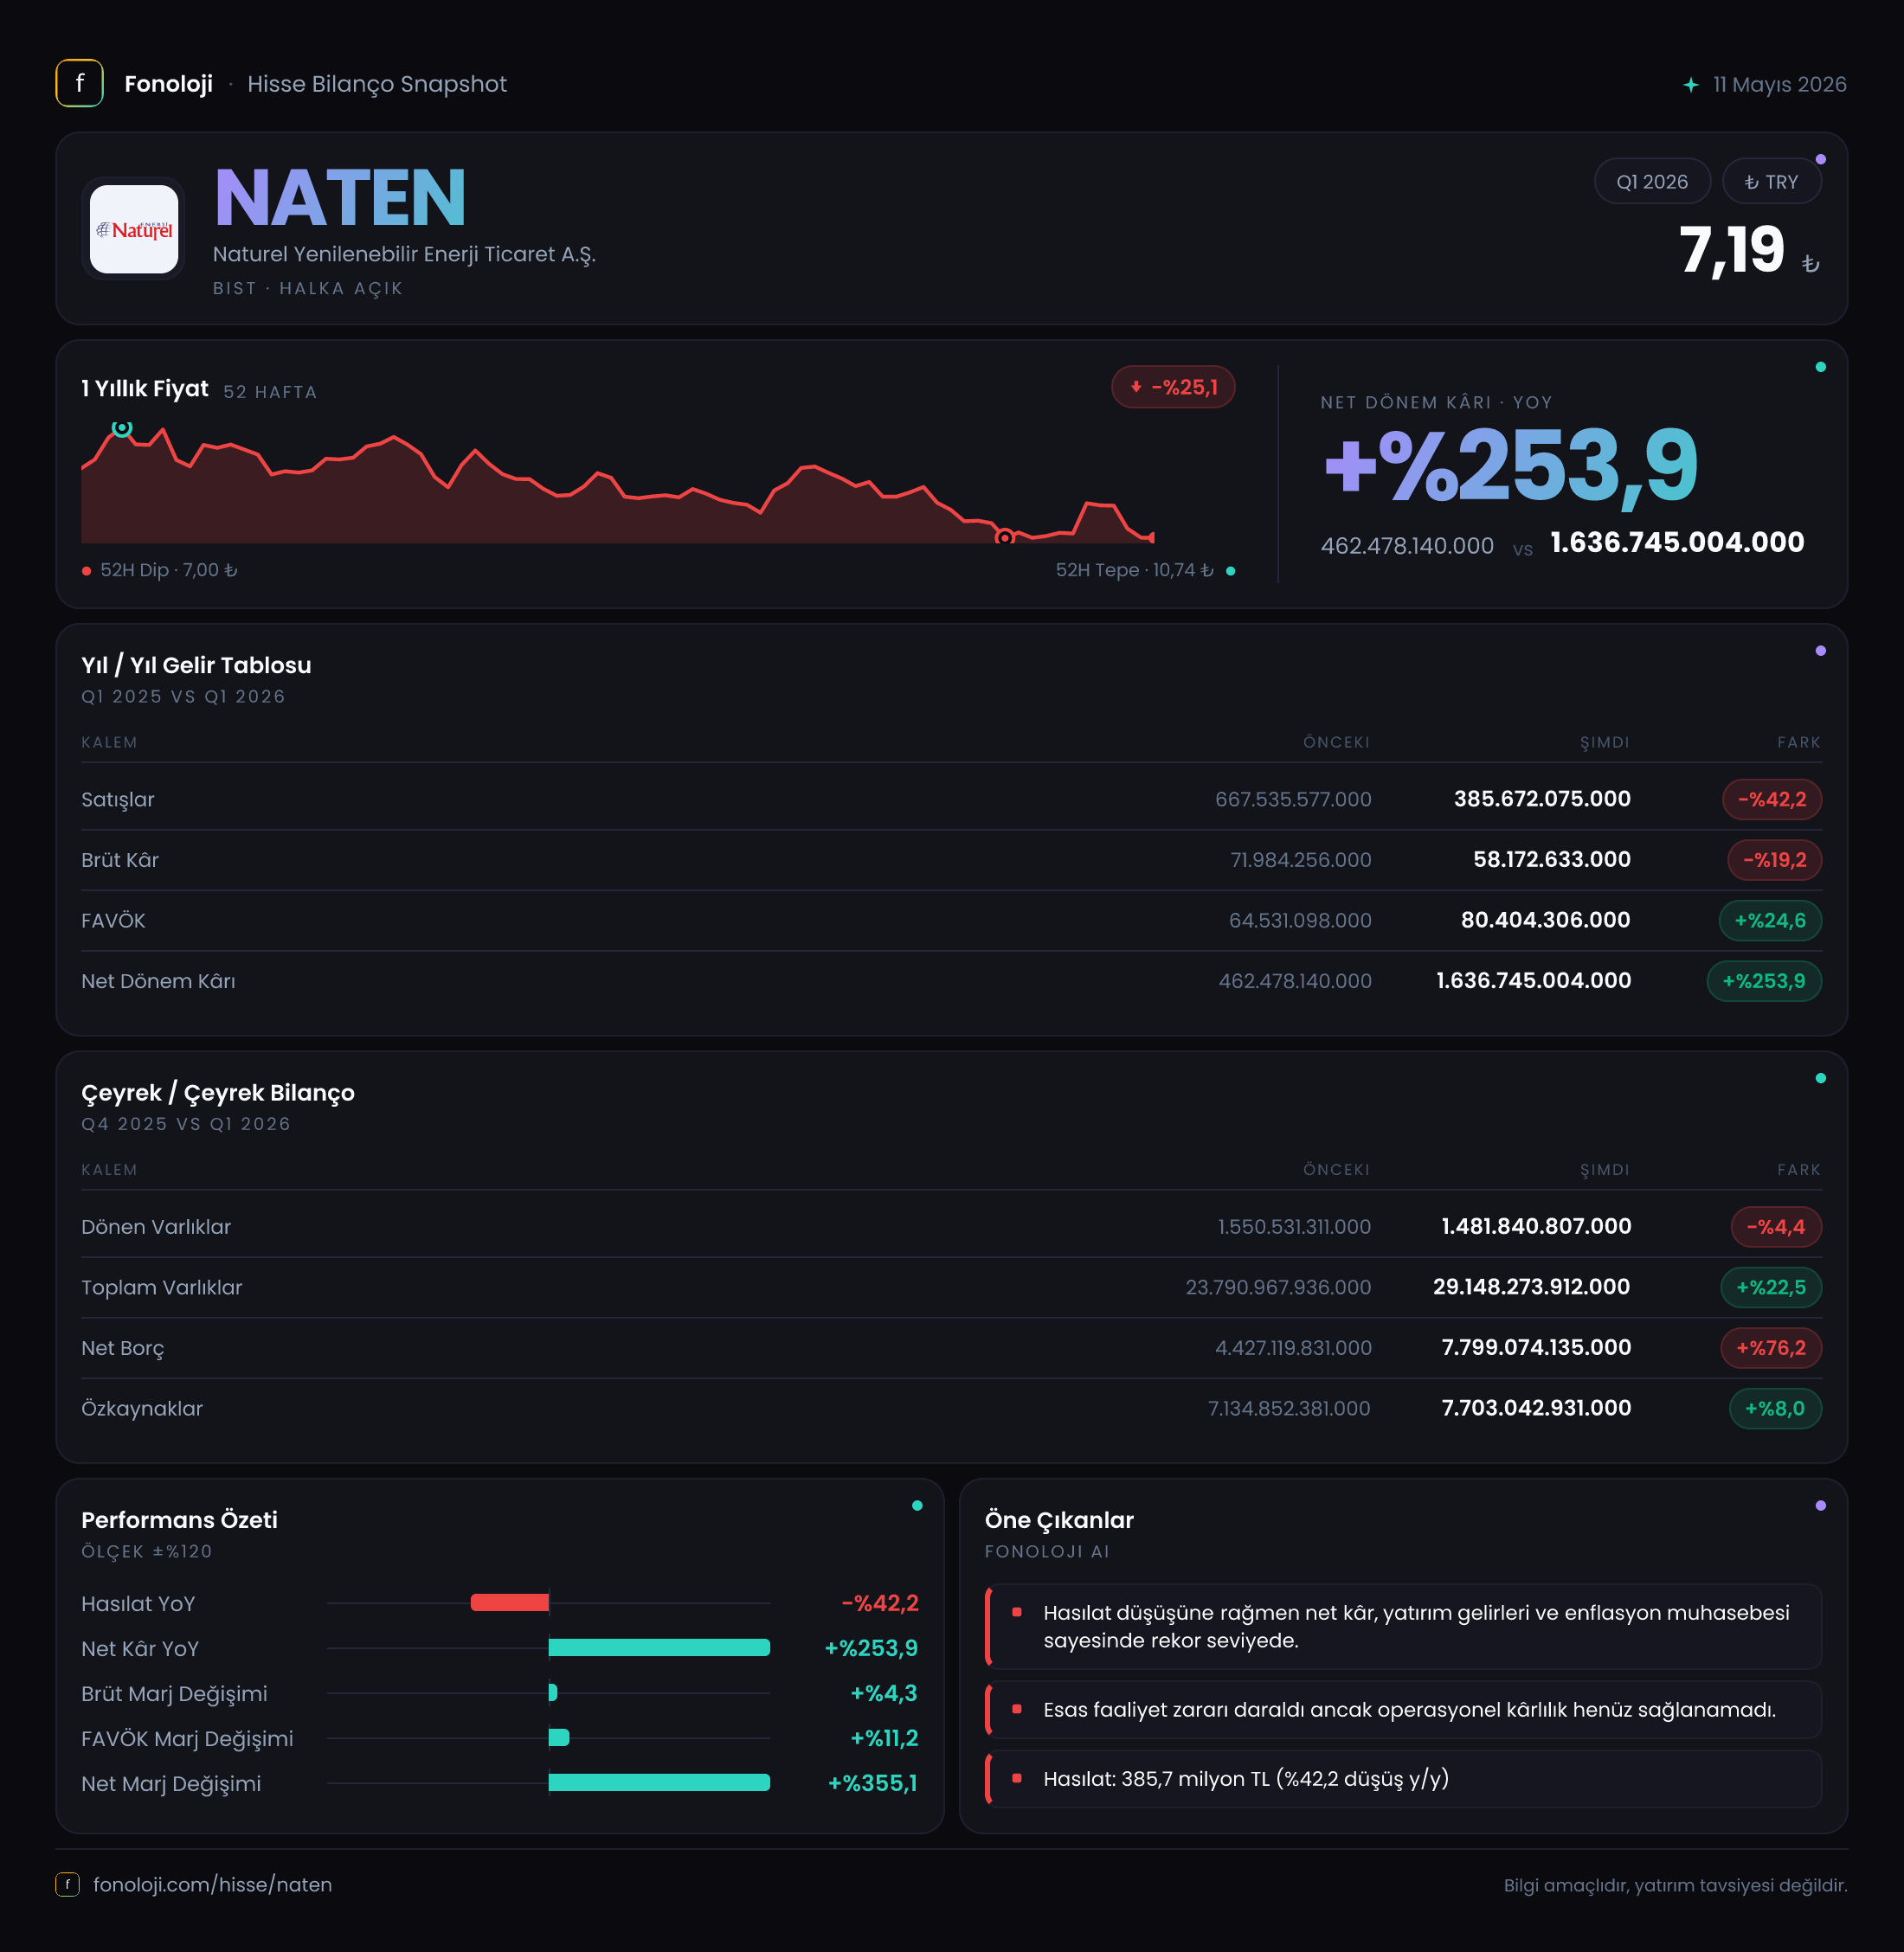Image resolution: width=1904 pixels, height=1952 pixels.
Task: Click Brüt Kâr current value 58.172.633.000
Action: (1551, 860)
